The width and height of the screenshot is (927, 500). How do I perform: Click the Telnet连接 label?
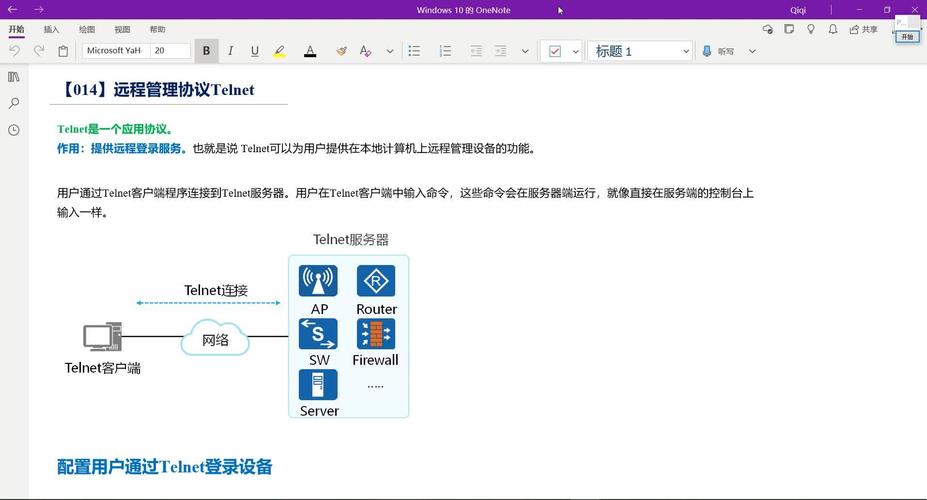click(216, 290)
